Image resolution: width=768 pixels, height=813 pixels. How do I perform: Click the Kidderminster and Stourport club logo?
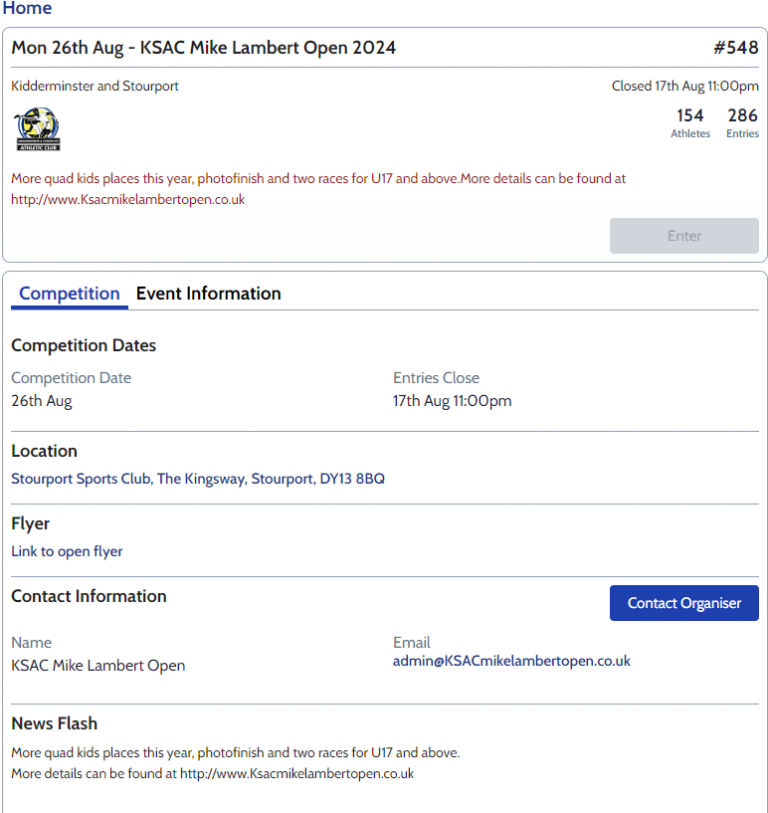click(x=37, y=130)
